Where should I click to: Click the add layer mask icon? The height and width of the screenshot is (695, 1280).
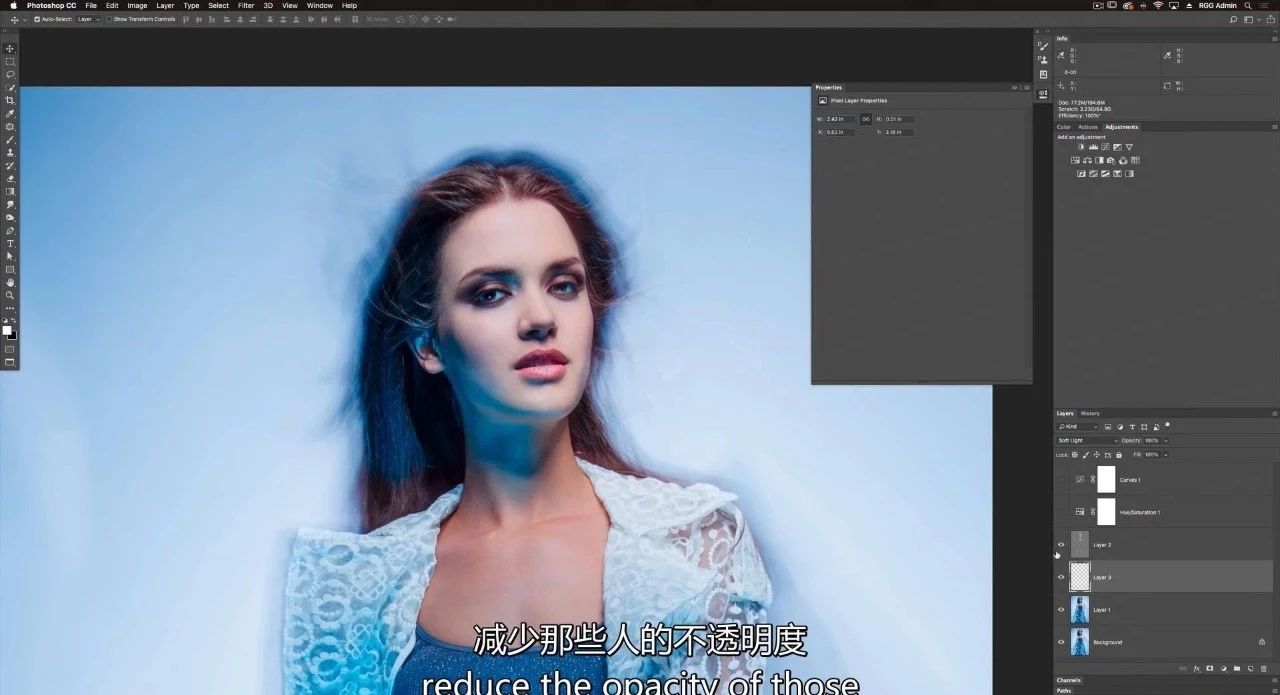point(1209,668)
